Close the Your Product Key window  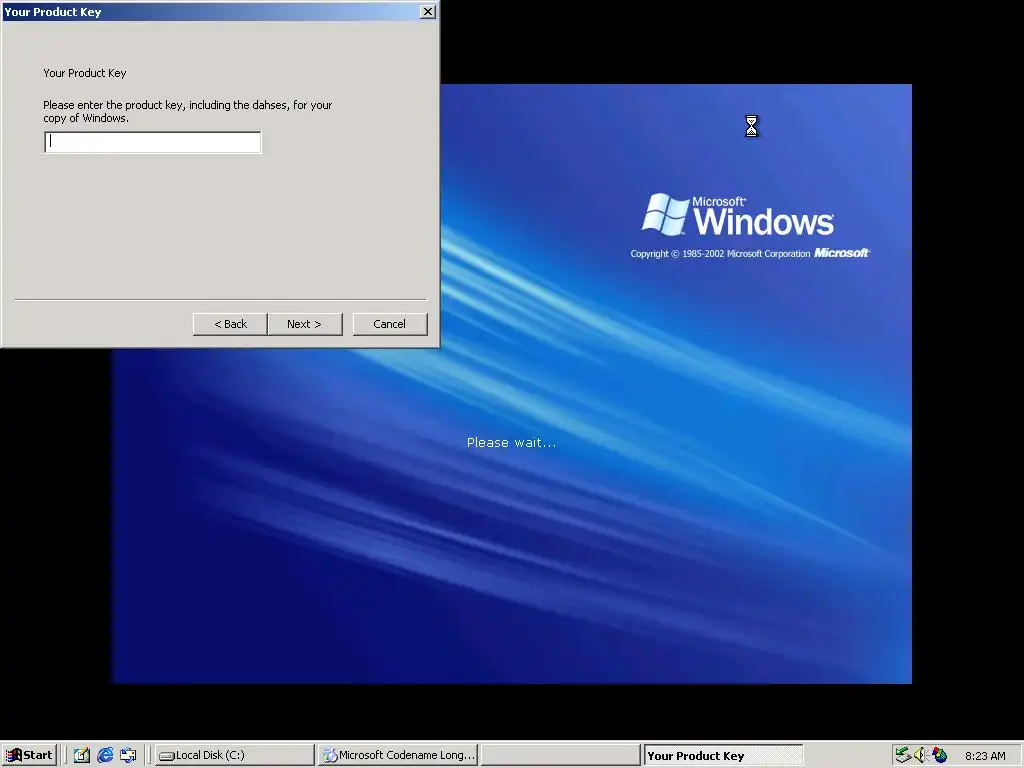[427, 12]
